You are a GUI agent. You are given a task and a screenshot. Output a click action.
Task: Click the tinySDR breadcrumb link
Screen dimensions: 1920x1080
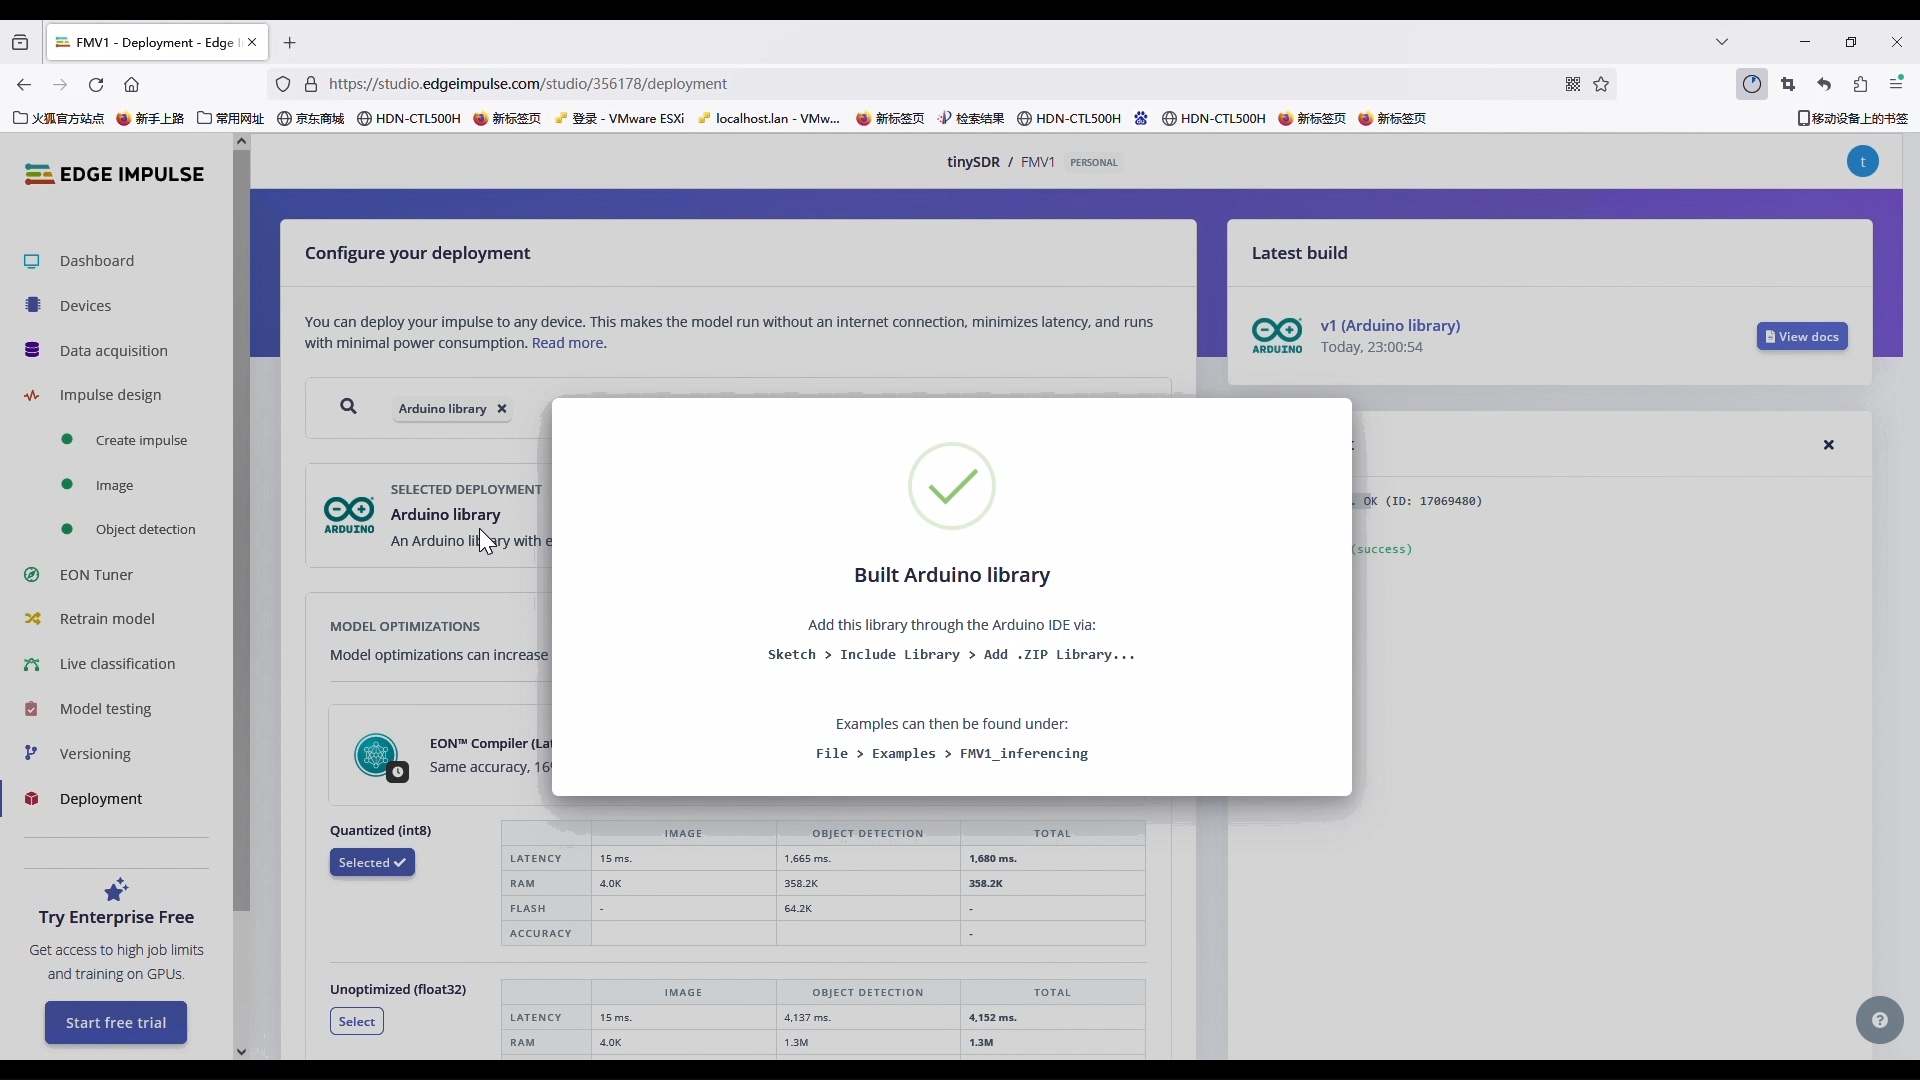click(x=973, y=162)
